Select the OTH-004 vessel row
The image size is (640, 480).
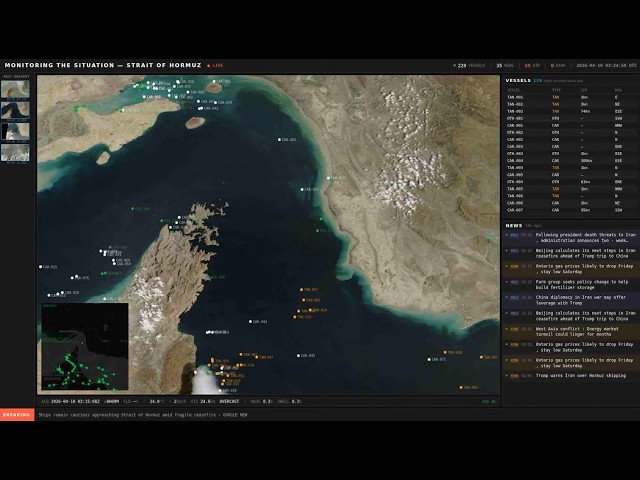[x=571, y=182]
